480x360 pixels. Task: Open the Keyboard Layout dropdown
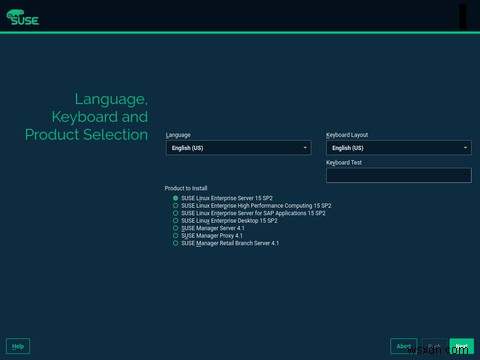coord(399,148)
